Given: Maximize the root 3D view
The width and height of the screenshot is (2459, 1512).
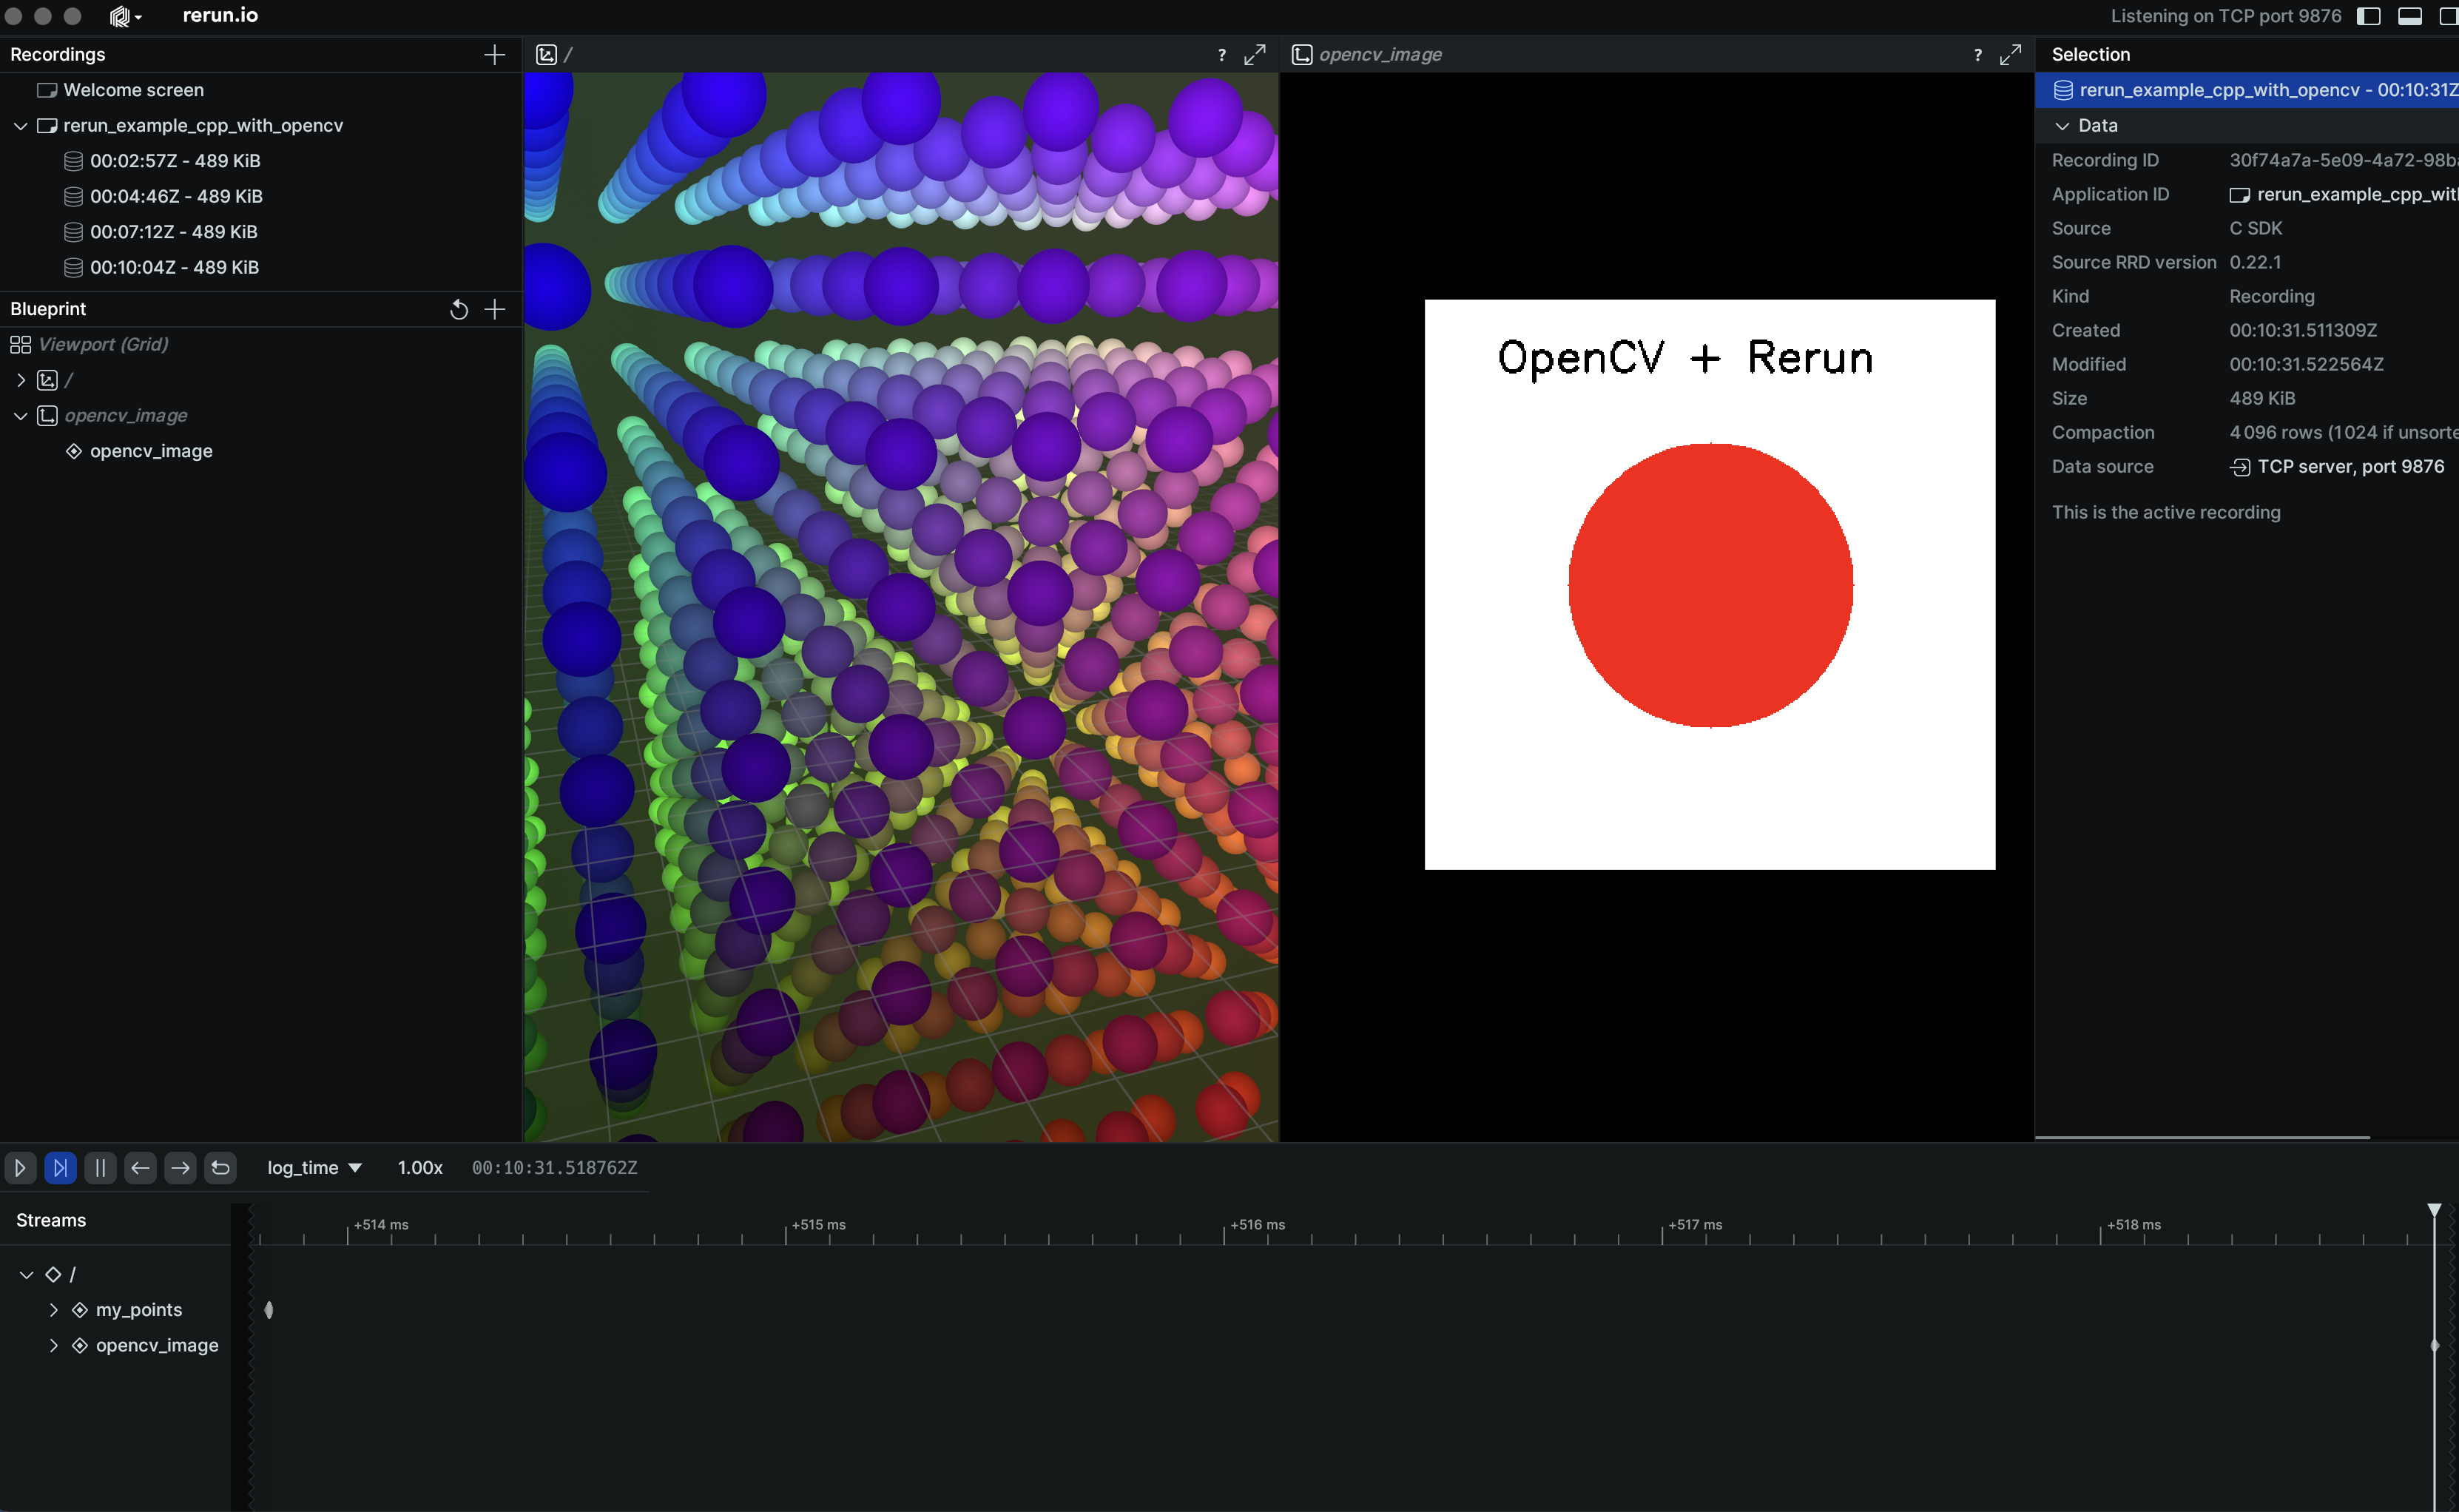Looking at the screenshot, I should point(1254,54).
